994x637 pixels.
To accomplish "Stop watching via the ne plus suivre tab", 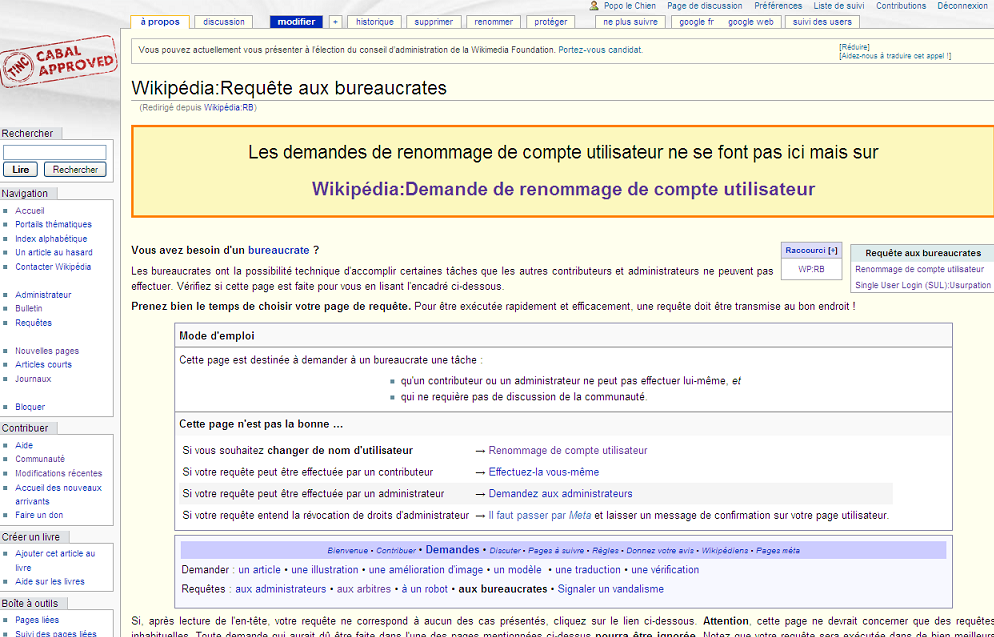I will pyautogui.click(x=630, y=22).
